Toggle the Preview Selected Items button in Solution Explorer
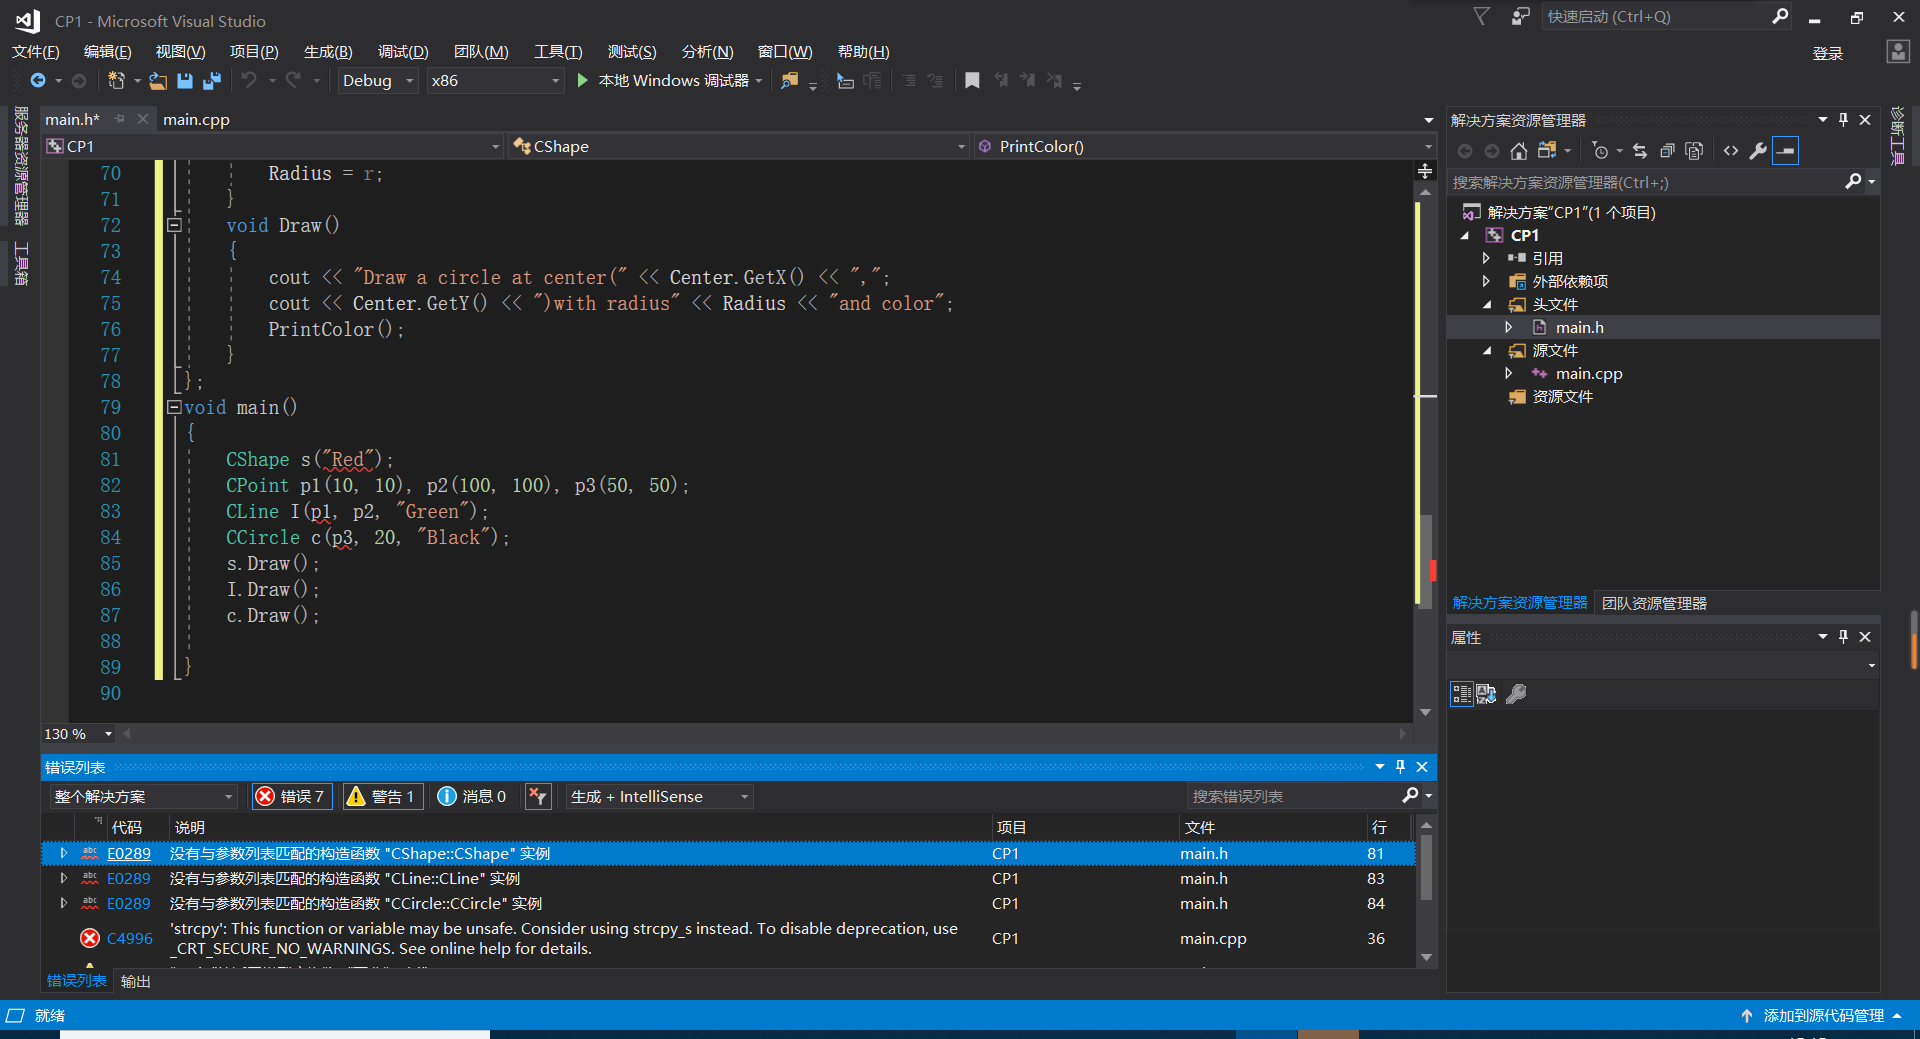Screen dimensions: 1920x1039 click(x=1786, y=151)
